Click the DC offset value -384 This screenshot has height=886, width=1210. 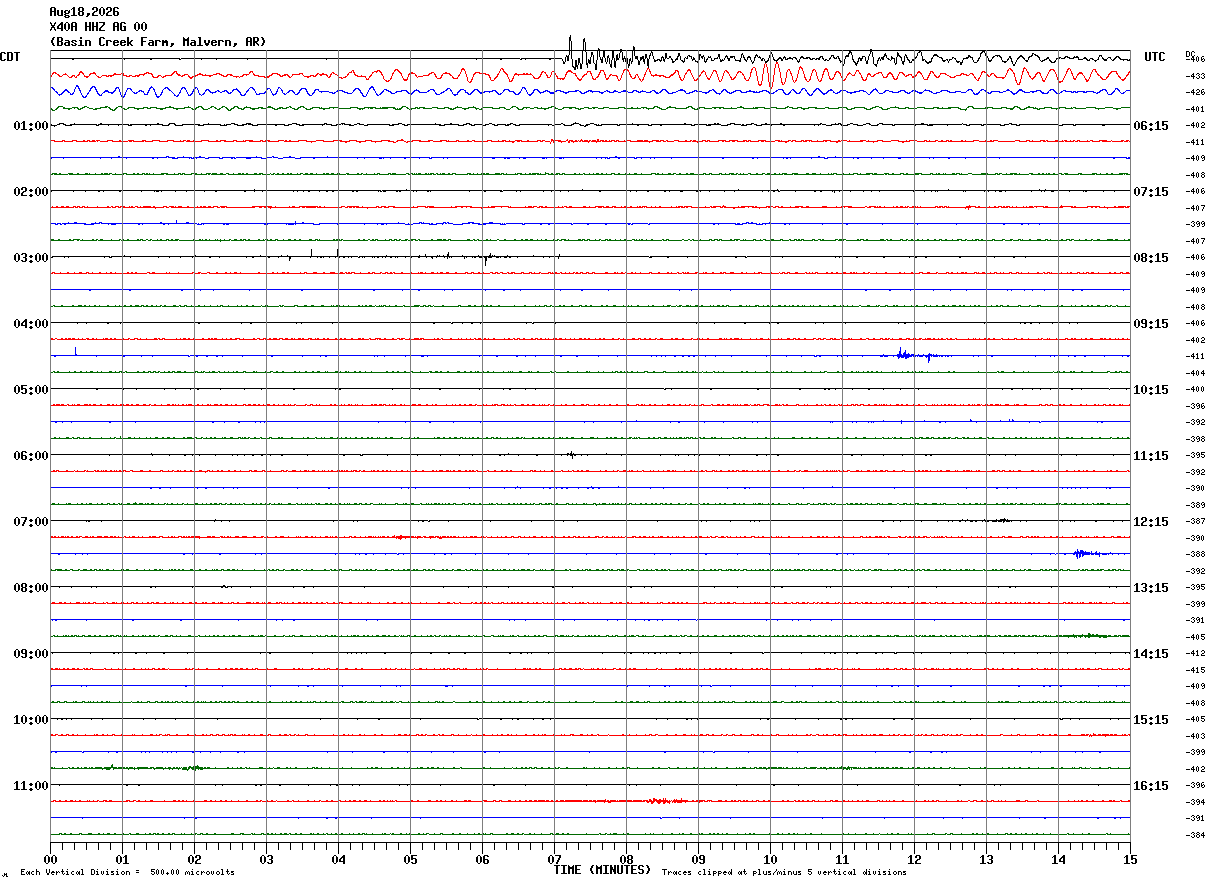pos(1195,835)
